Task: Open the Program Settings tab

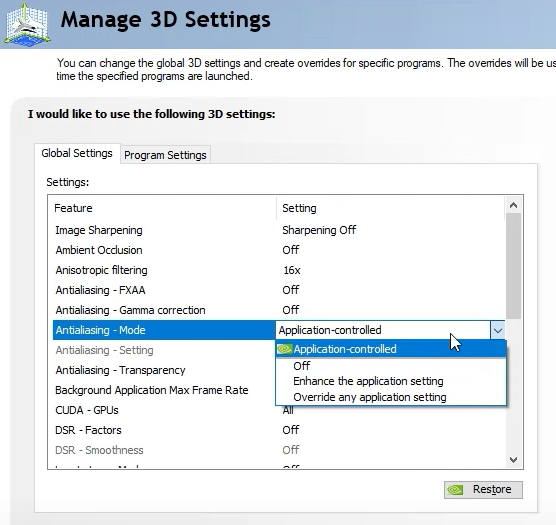Action: pyautogui.click(x=165, y=155)
